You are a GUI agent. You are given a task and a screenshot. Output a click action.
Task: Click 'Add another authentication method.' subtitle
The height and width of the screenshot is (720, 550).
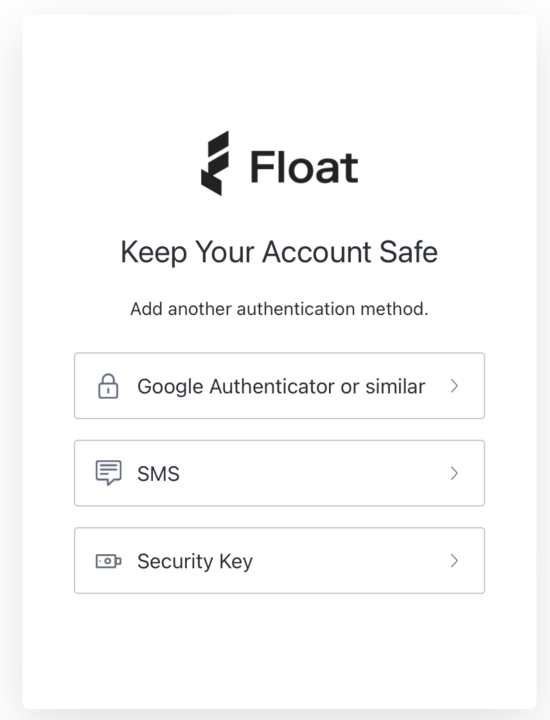pos(279,309)
